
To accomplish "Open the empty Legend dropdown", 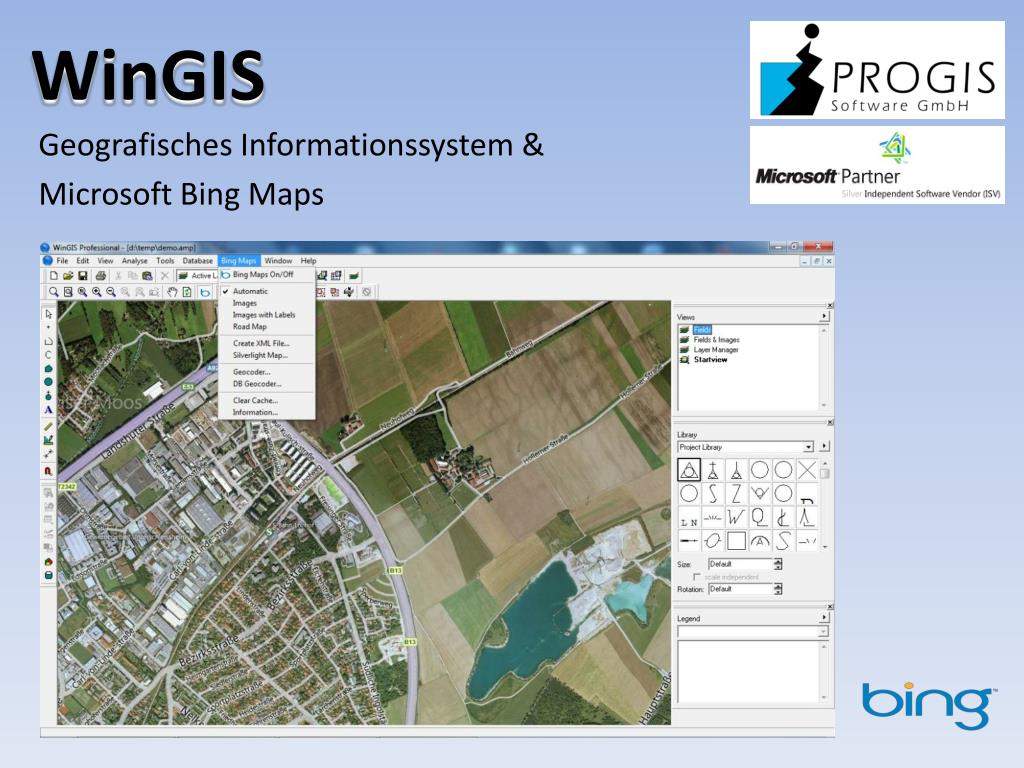I will [x=823, y=632].
